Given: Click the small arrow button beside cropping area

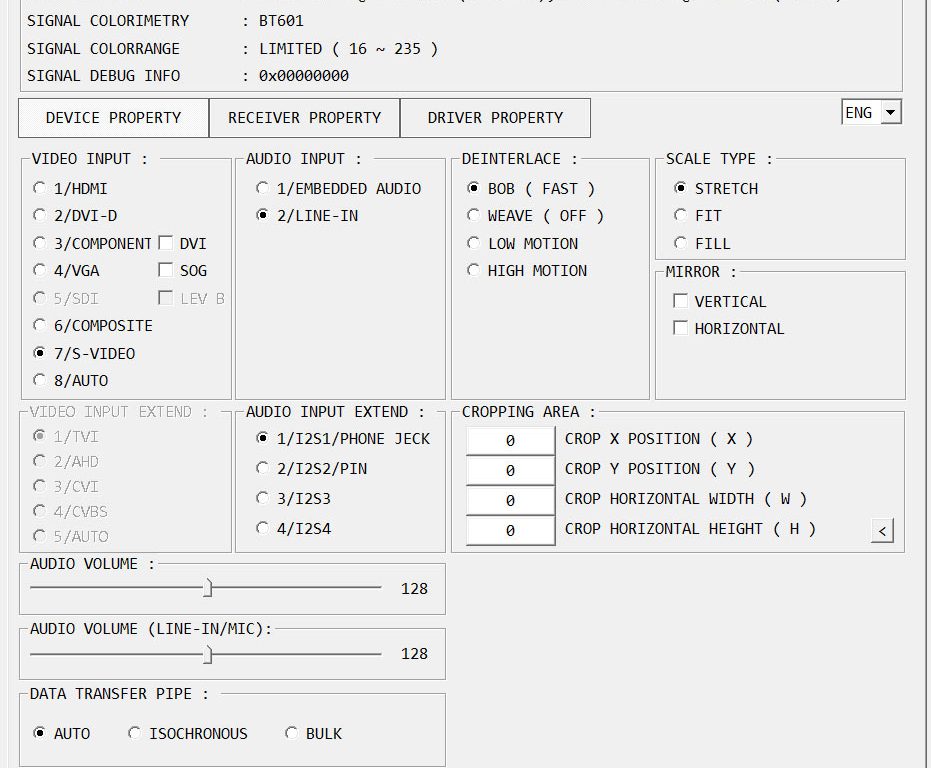Looking at the screenshot, I should click(881, 531).
